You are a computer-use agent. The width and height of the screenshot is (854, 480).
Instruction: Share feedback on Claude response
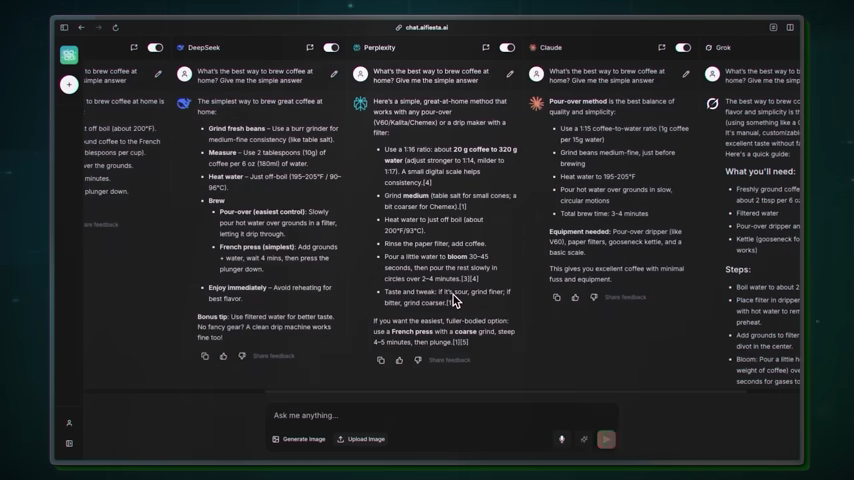pos(625,297)
